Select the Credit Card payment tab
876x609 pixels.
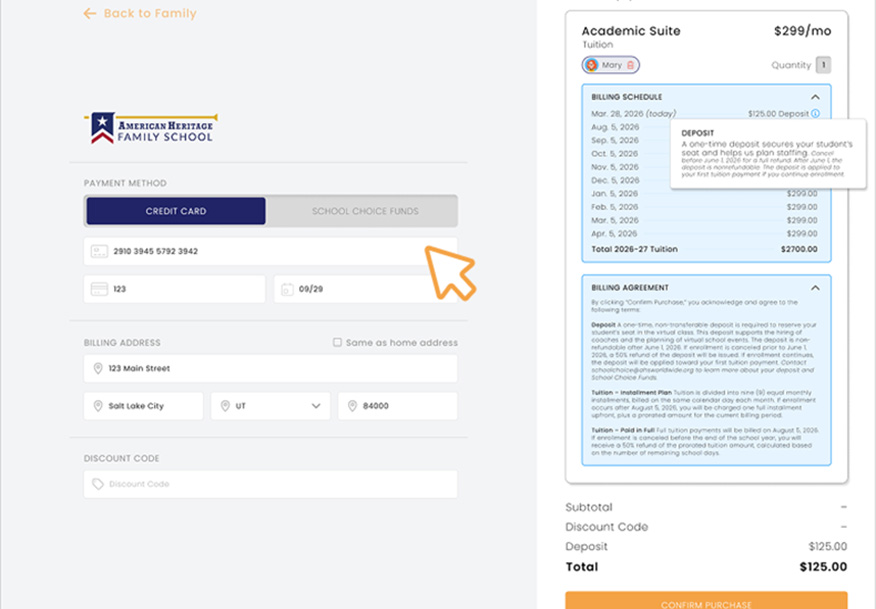tap(176, 211)
